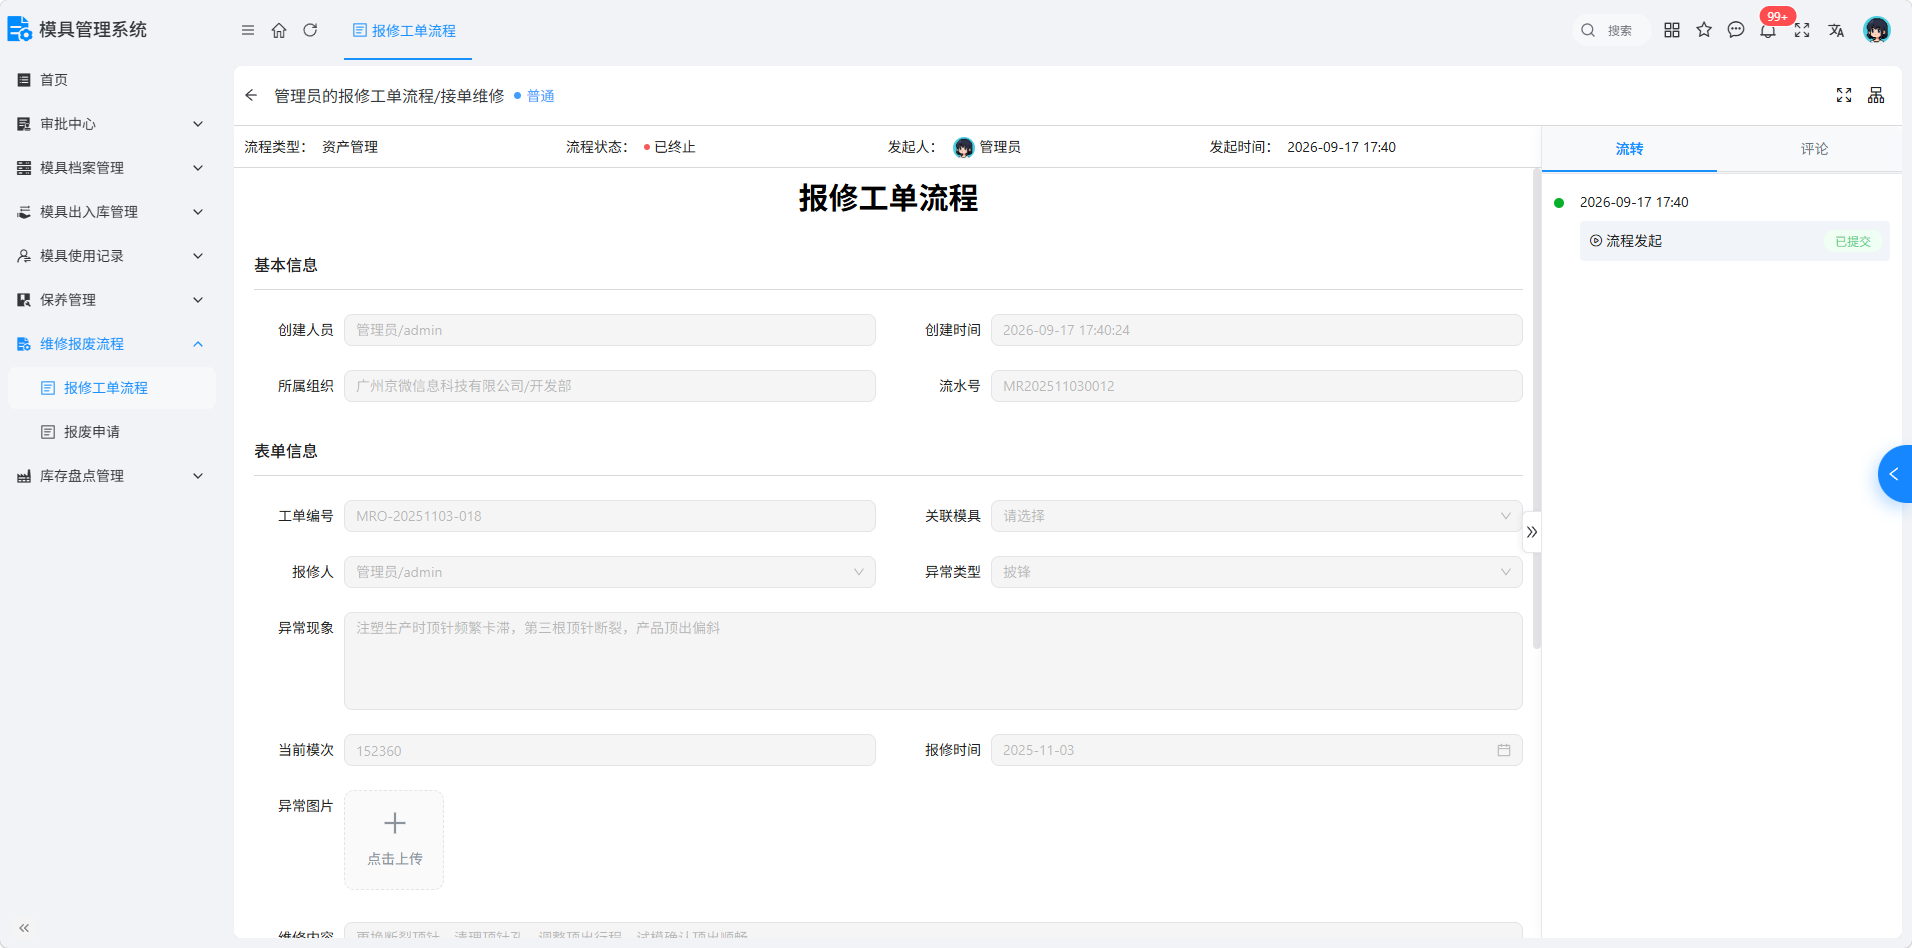Open the 报废申请 sidebar item
Screen dimensions: 1912x948
pyautogui.click(x=112, y=432)
